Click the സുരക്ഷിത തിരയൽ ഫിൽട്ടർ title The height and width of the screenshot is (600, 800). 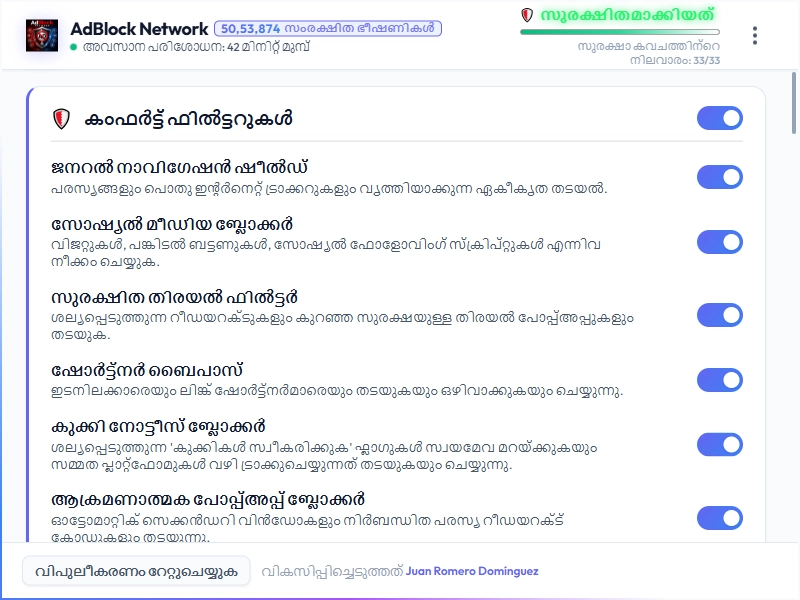174,297
